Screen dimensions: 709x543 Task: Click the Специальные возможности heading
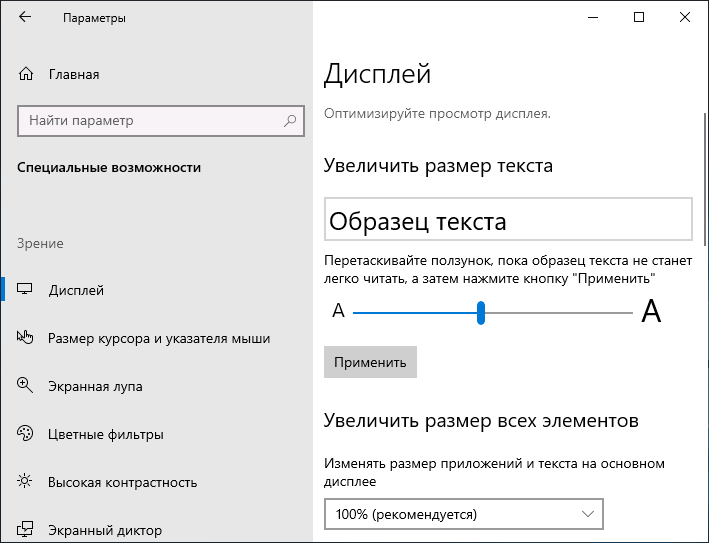click(x=109, y=167)
